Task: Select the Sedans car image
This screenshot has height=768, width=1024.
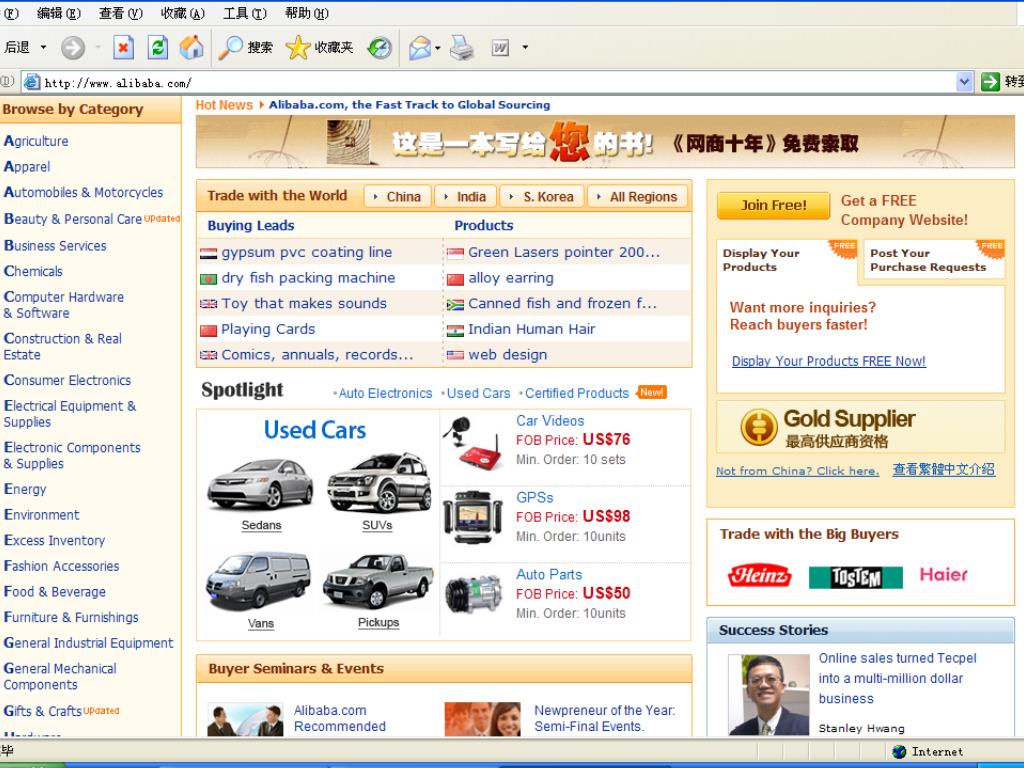Action: (261, 485)
